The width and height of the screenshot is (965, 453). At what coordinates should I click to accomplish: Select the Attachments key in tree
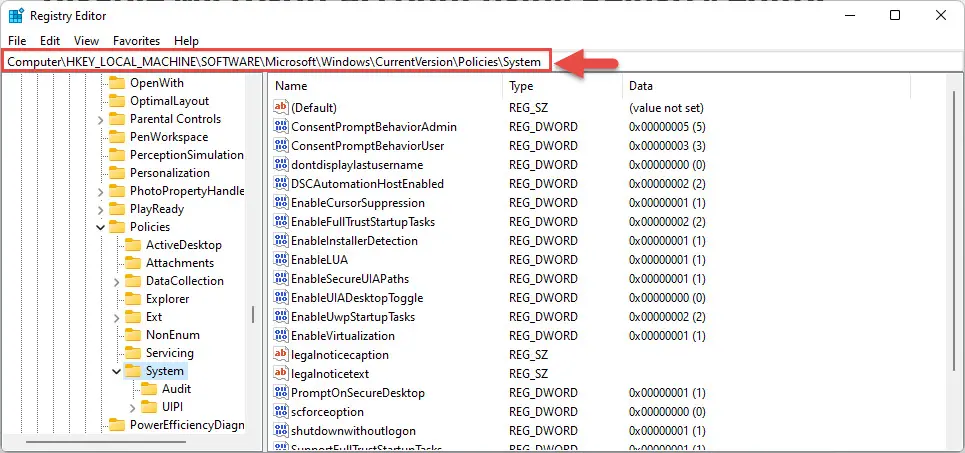[x=180, y=263]
